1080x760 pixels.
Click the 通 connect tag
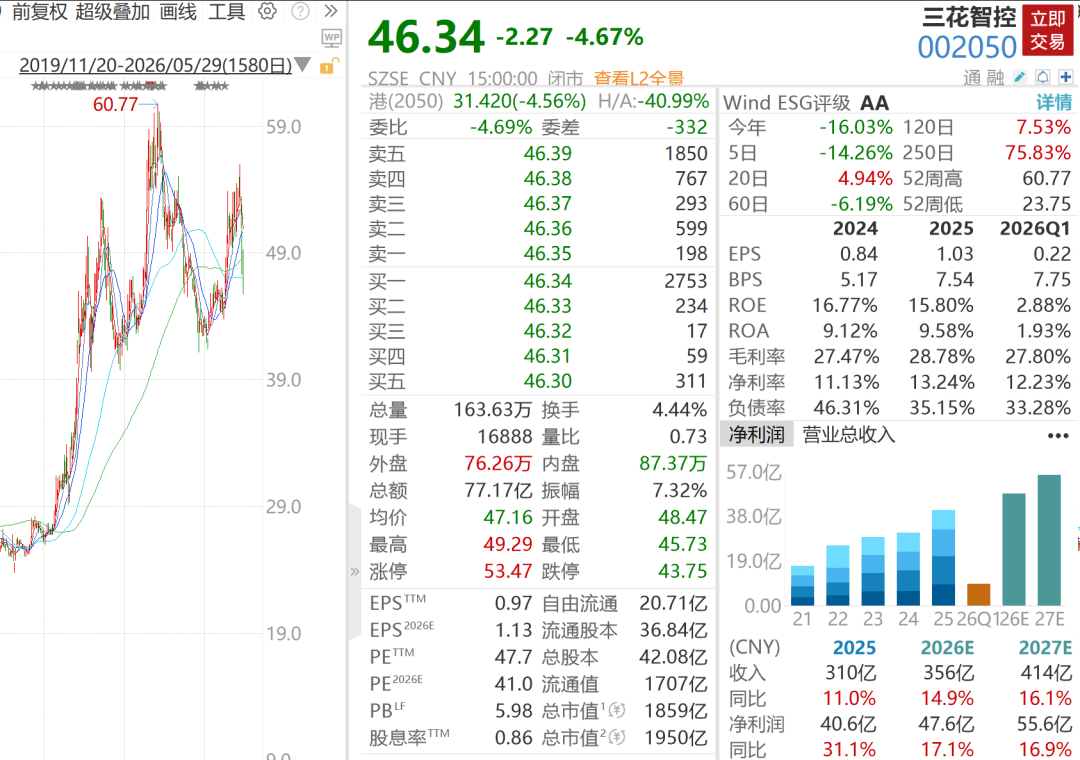coord(972,77)
